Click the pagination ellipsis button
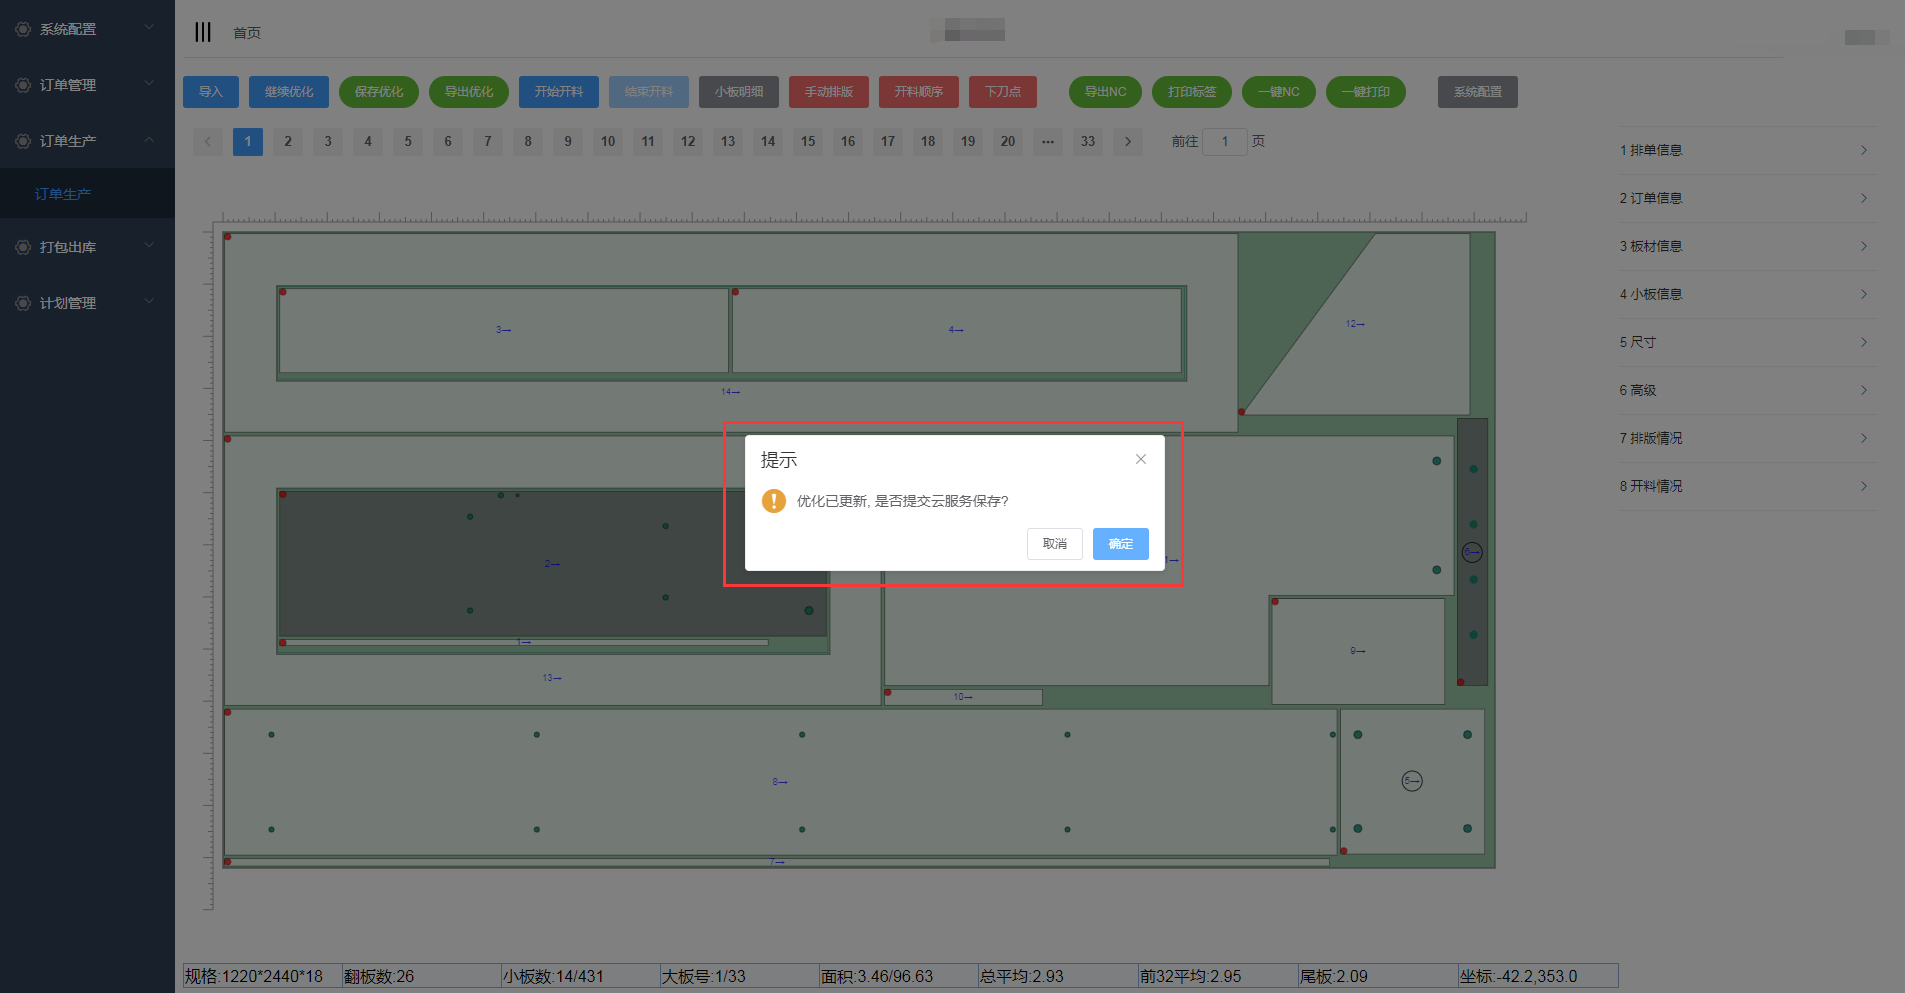Screen dimensions: 1905x993 click(1047, 142)
